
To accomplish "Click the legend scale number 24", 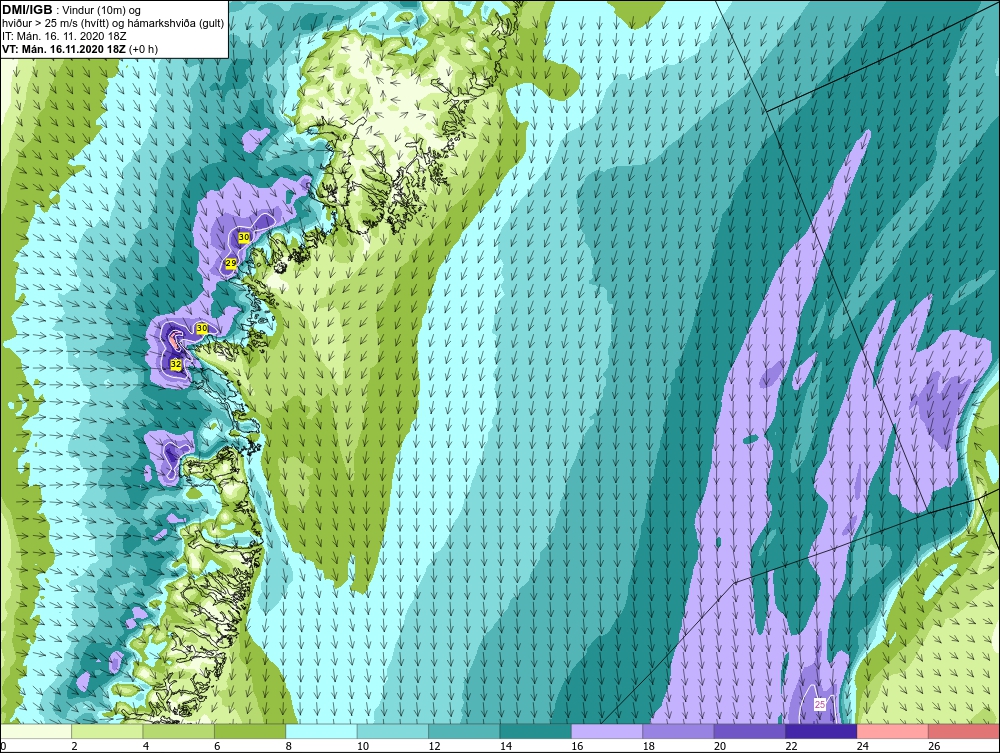I will (x=863, y=746).
